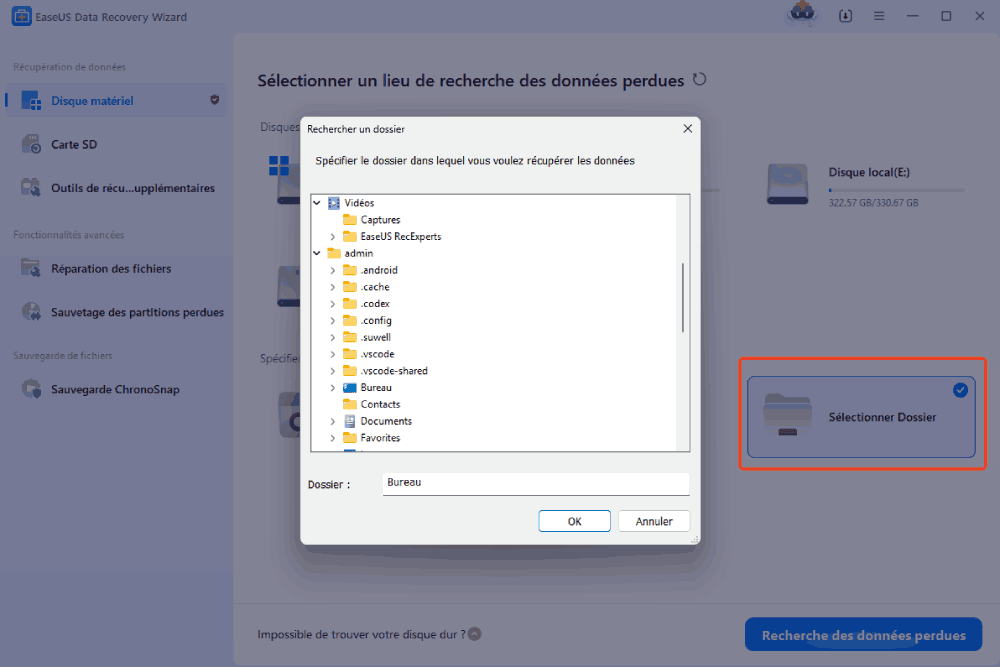Select the Favorites folder label
The width and height of the screenshot is (1000, 667).
[x=380, y=437]
